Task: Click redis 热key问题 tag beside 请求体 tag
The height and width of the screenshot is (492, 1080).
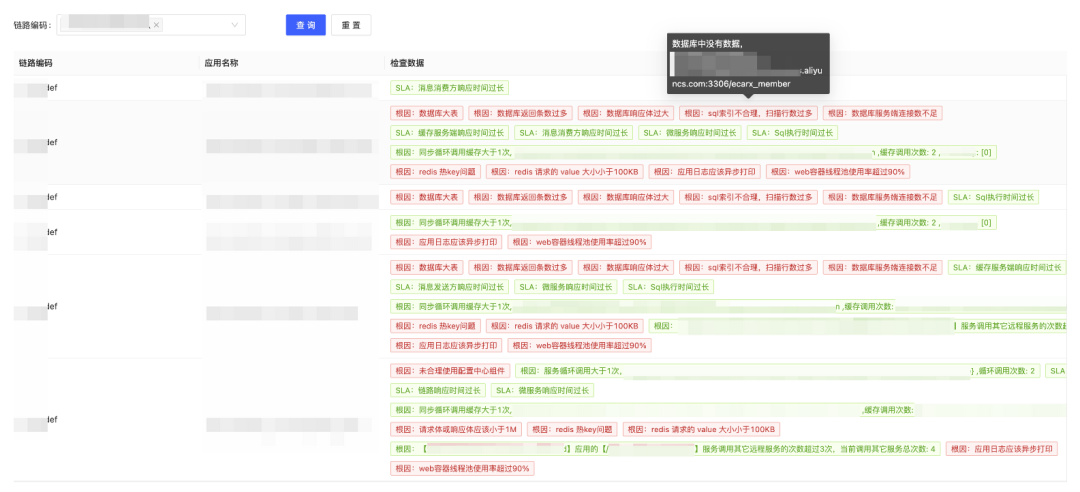Action: coord(572,429)
